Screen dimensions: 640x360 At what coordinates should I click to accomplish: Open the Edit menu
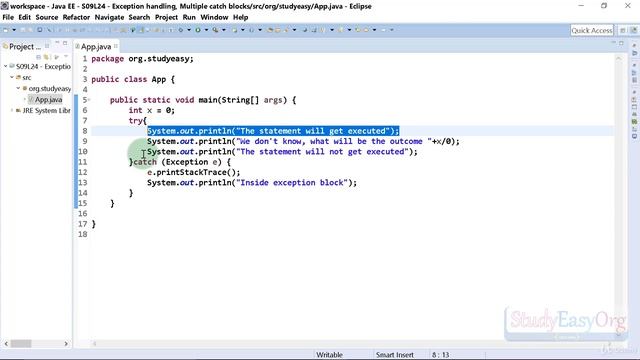(24, 17)
